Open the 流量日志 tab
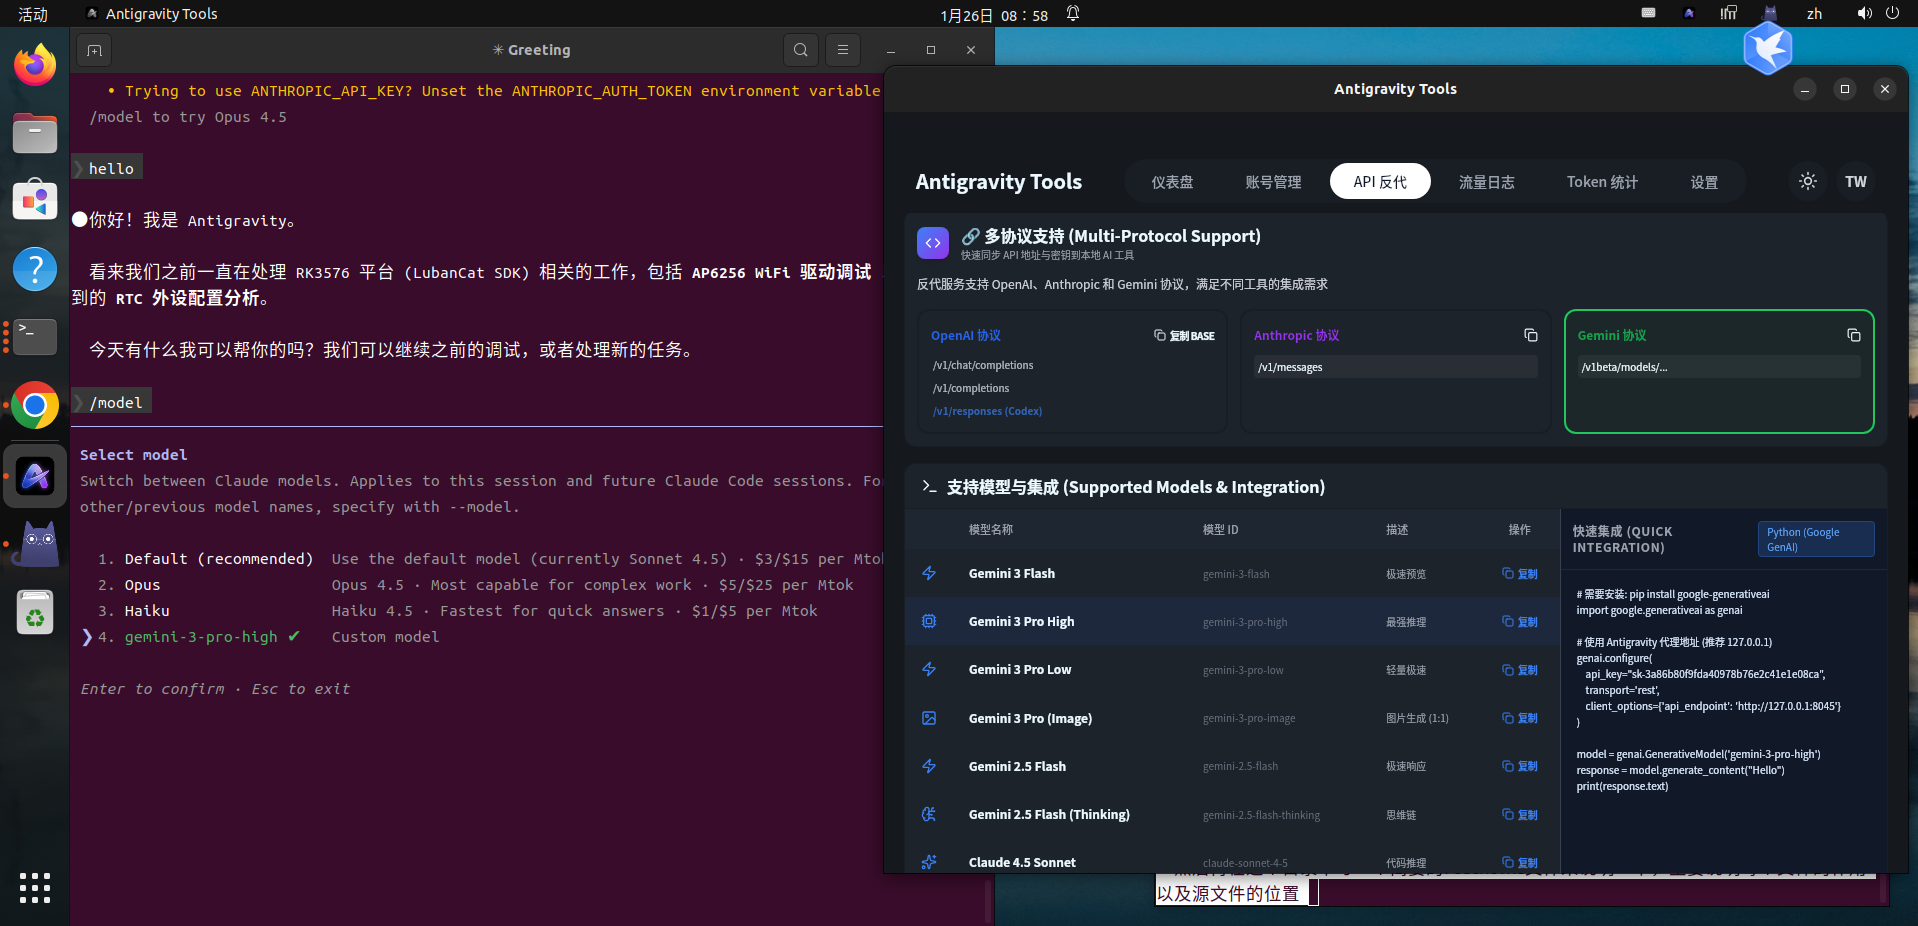Screen dimensions: 1918x926 1486,182
